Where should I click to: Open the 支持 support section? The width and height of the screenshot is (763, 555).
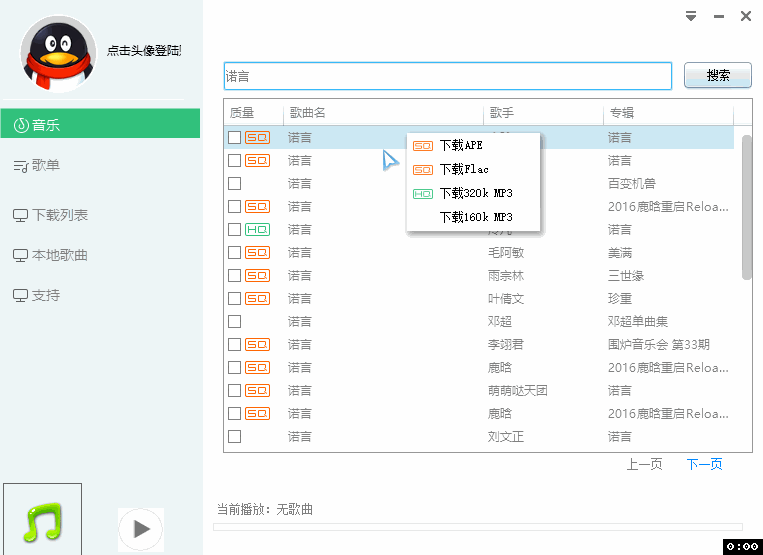click(45, 295)
